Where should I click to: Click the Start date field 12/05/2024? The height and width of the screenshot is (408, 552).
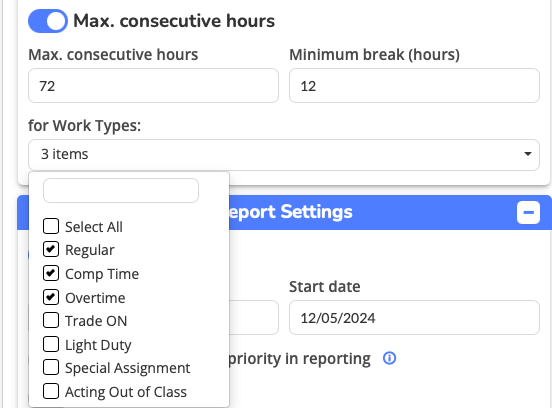[414, 318]
